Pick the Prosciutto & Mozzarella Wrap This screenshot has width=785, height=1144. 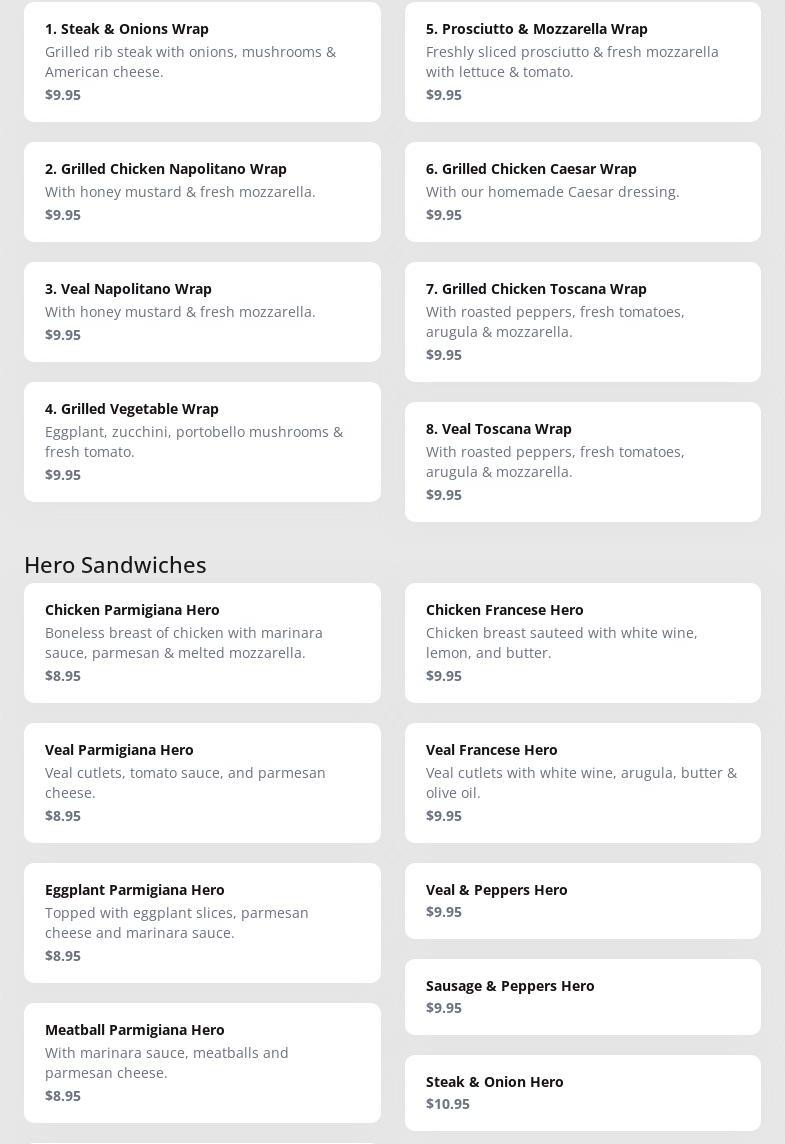point(582,61)
